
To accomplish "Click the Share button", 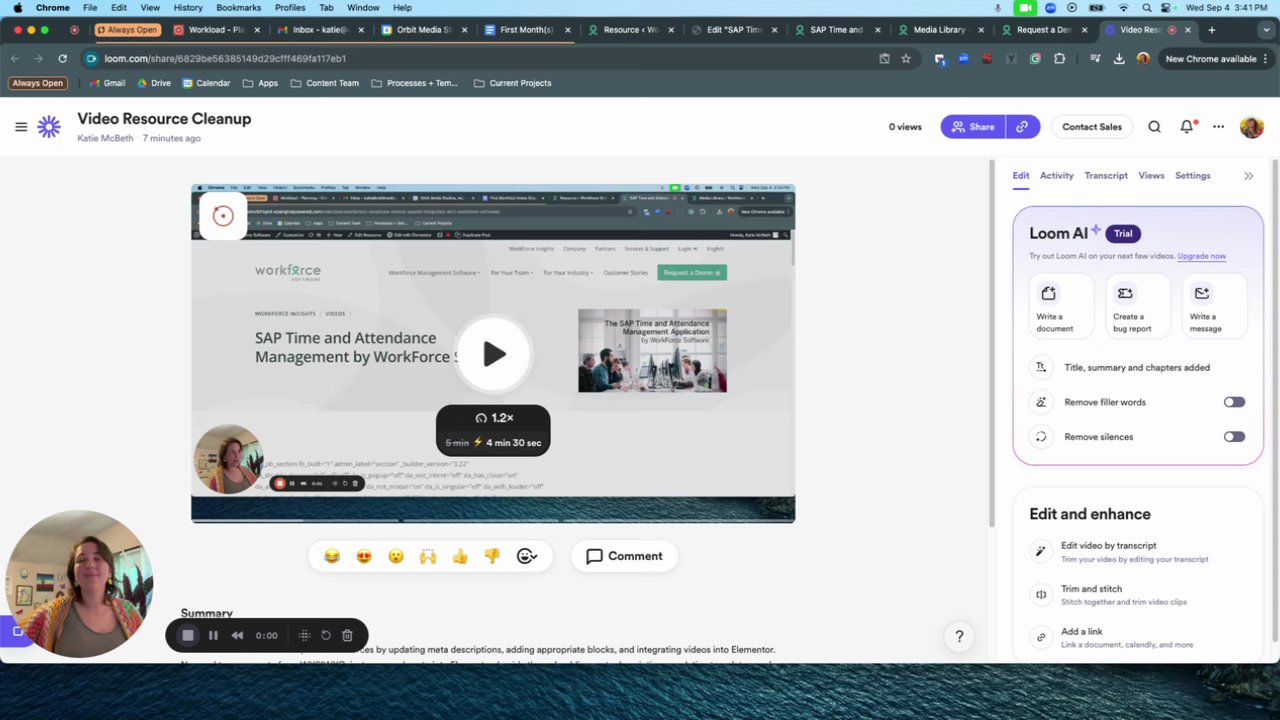I will pyautogui.click(x=973, y=127).
